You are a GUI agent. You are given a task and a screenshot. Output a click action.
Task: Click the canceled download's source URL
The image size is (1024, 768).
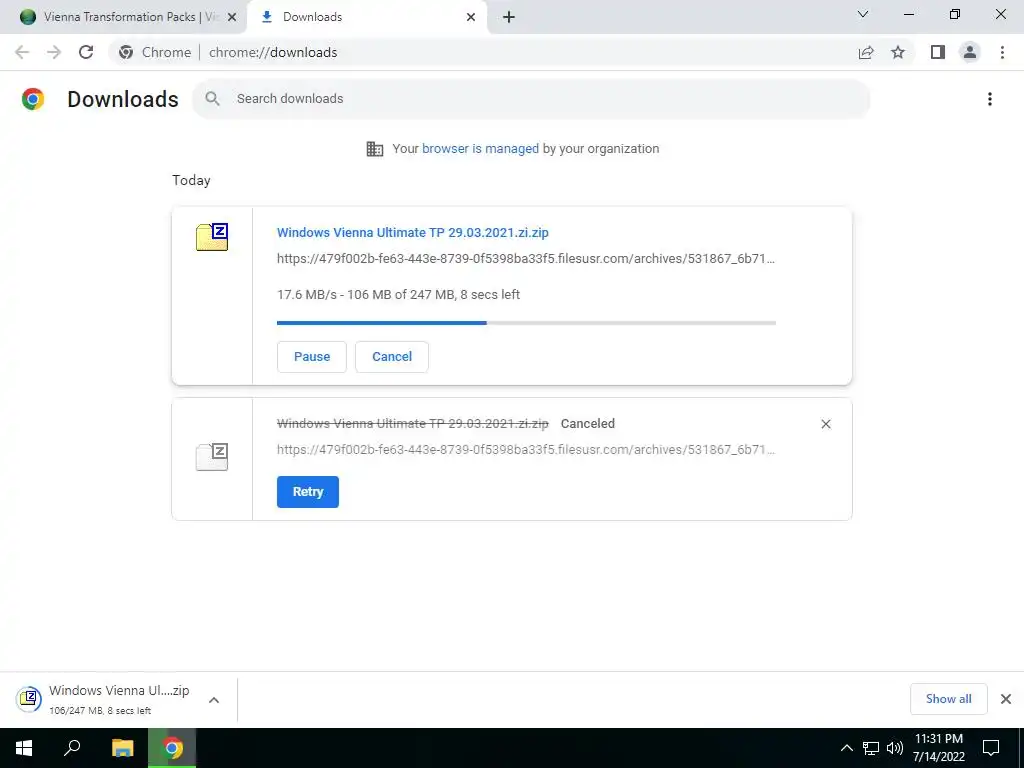point(526,449)
